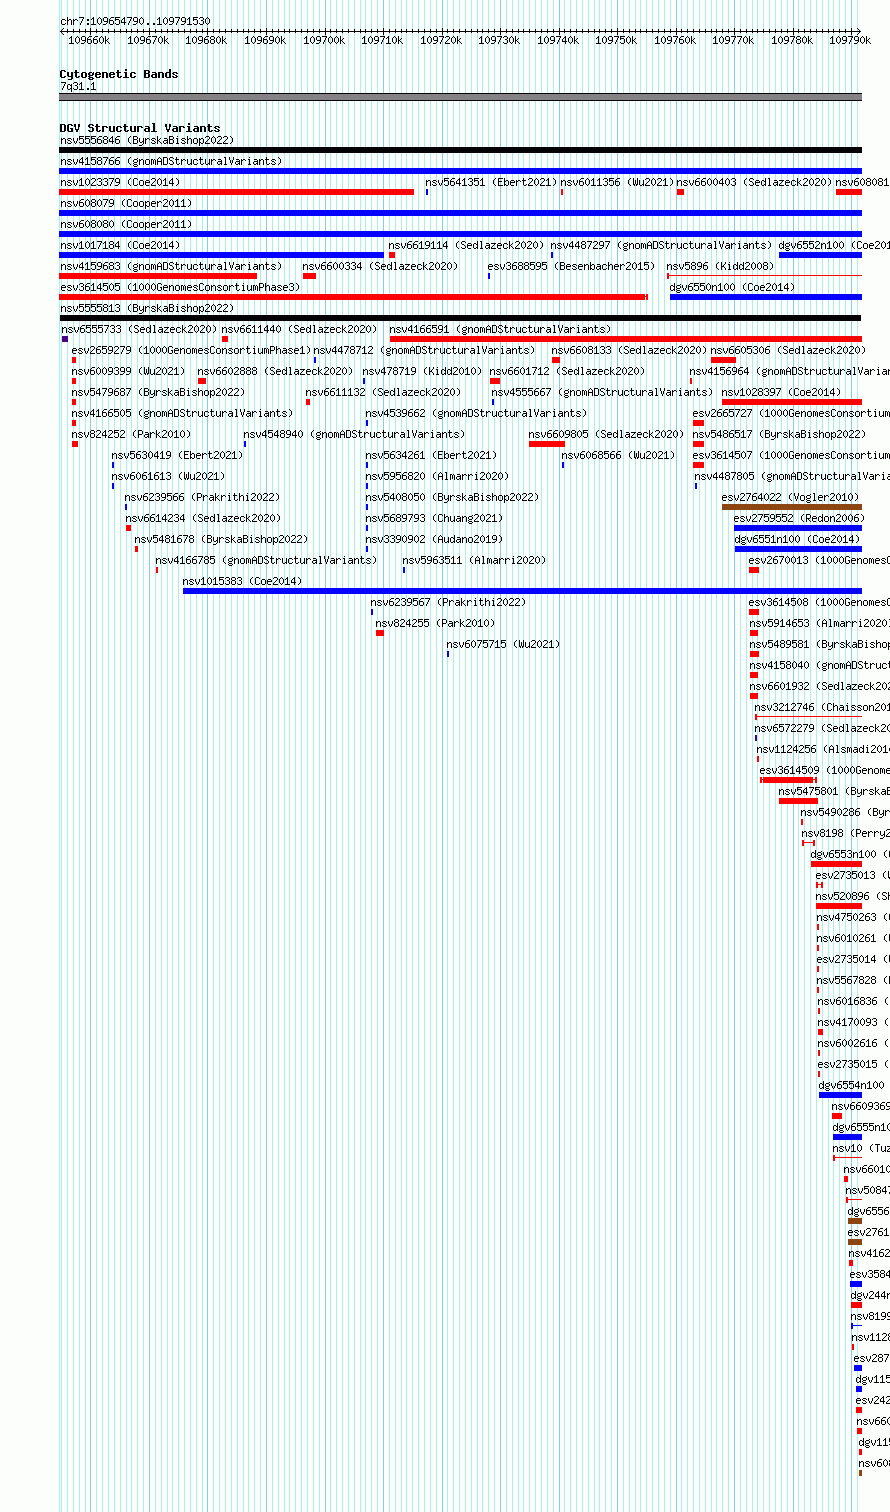Open nsv4166785 (gnomADStructuralVariants) variant
This screenshot has width=890, height=1512.
point(267,560)
